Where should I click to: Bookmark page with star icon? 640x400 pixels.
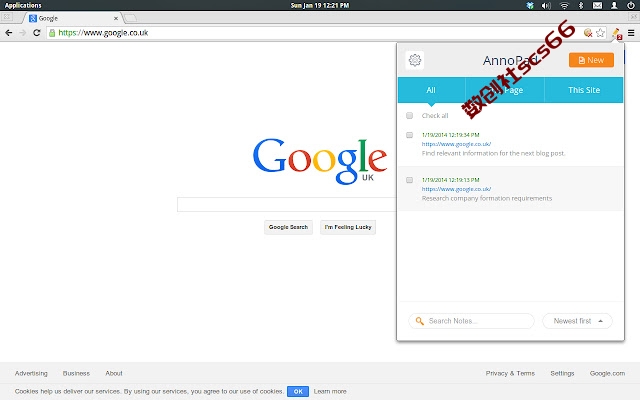click(x=600, y=33)
